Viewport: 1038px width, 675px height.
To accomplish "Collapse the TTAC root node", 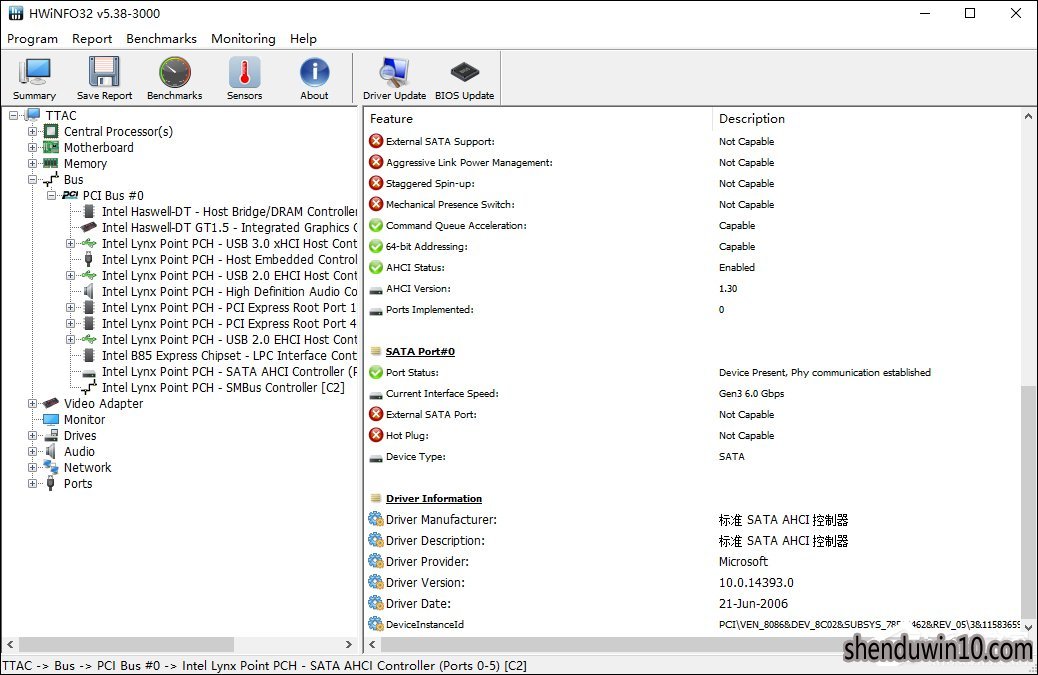I will pyautogui.click(x=14, y=115).
